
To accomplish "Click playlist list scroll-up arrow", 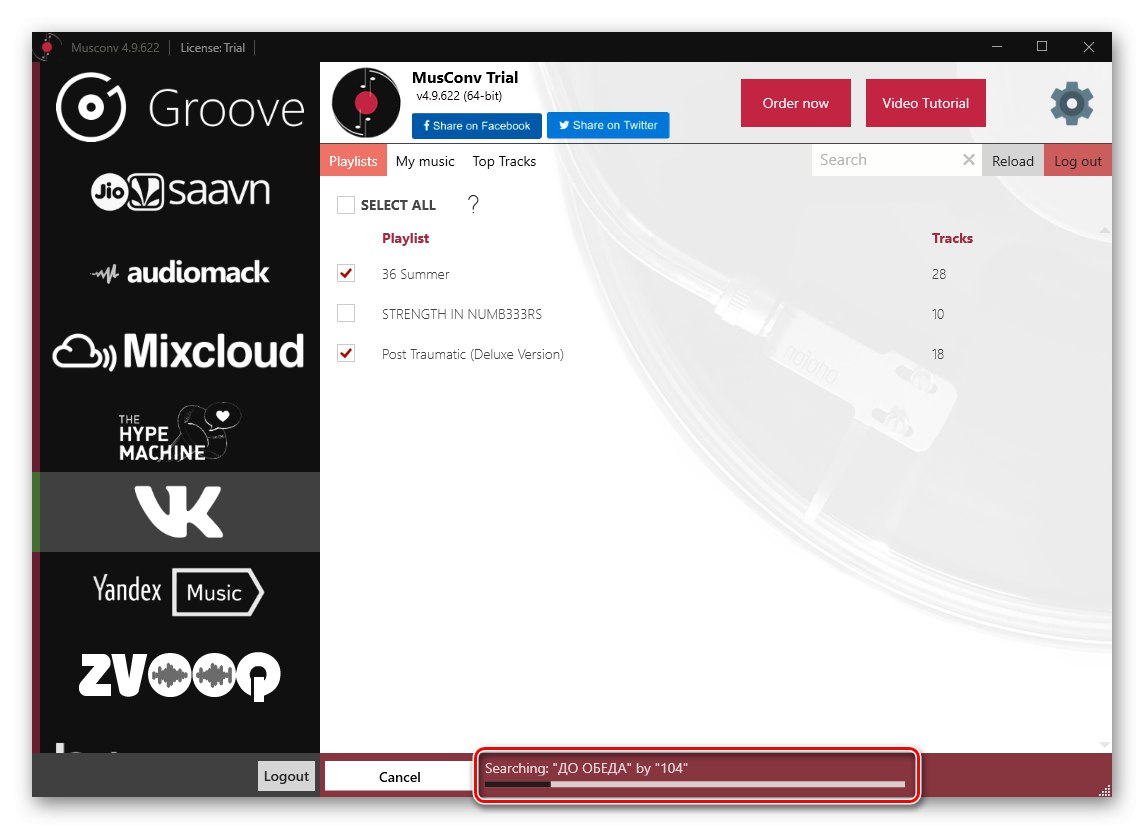I will click(x=1105, y=230).
